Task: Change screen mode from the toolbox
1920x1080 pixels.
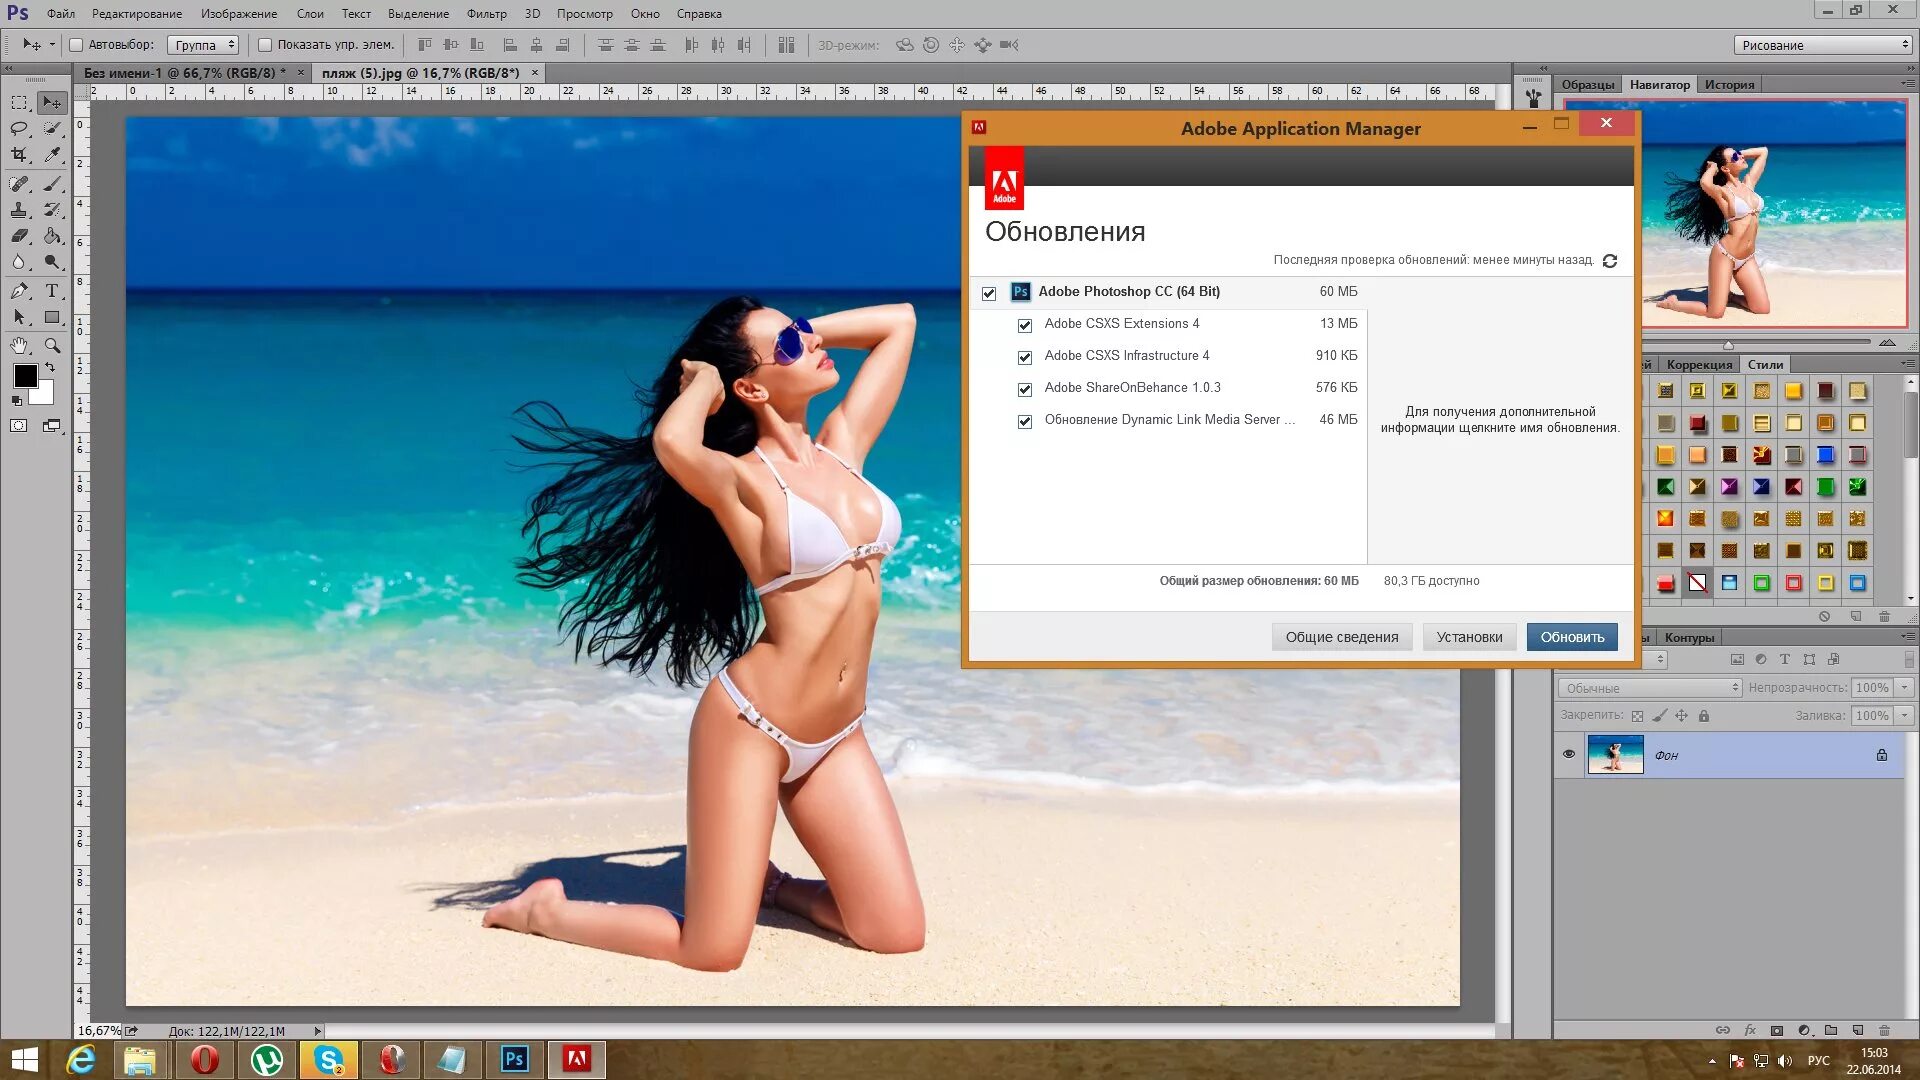Action: [52, 426]
